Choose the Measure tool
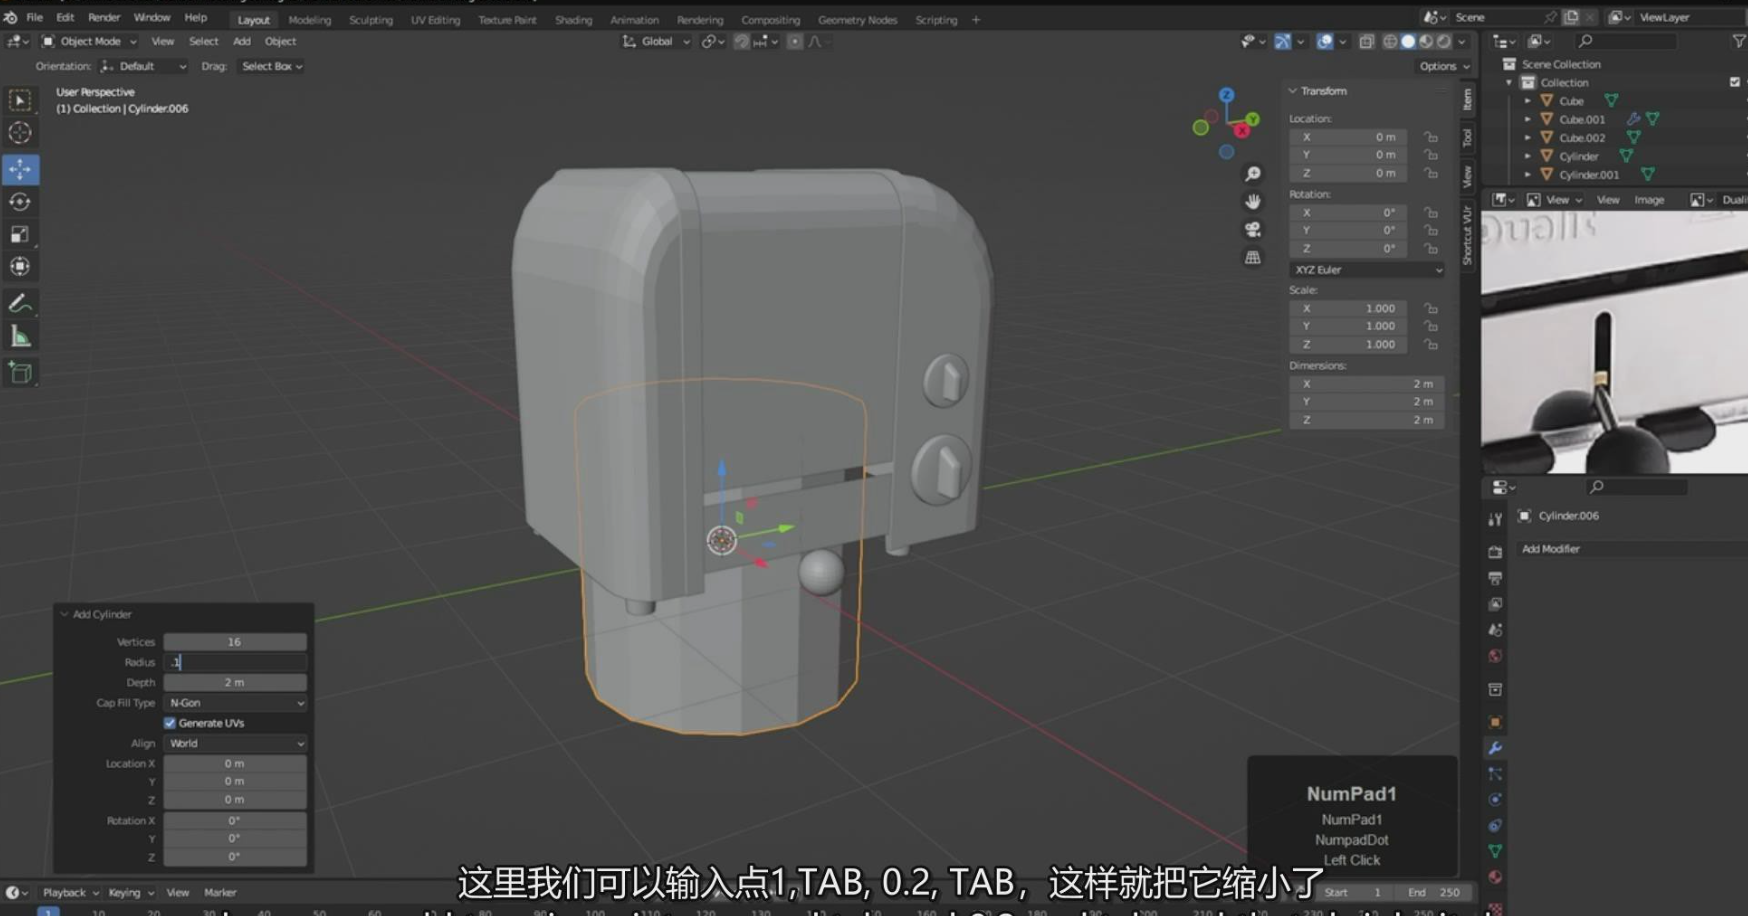The width and height of the screenshot is (1748, 916). click(20, 337)
